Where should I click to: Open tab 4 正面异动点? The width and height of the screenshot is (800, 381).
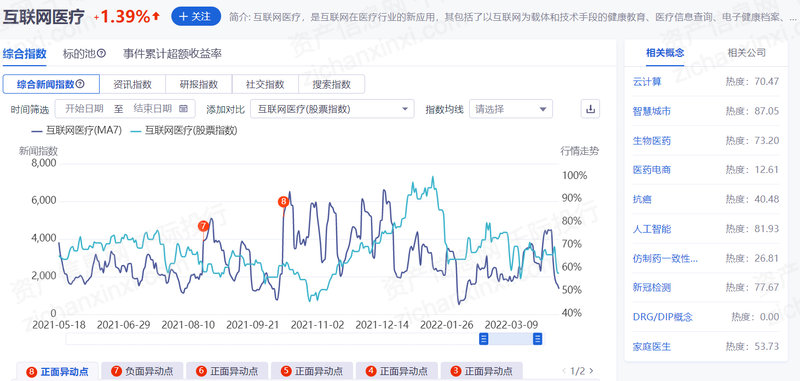396,371
